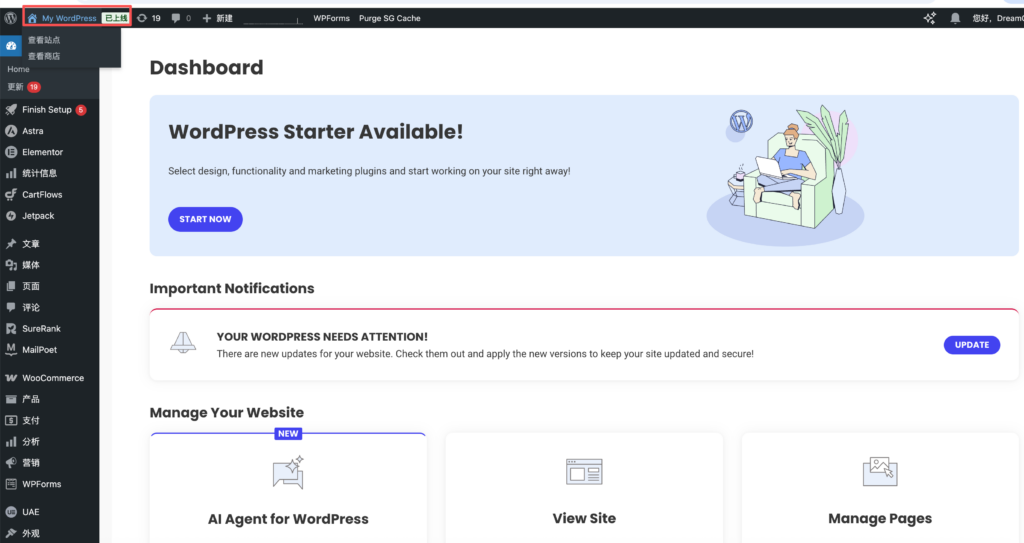This screenshot has height=543, width=1024.
Task: Click the Elementor icon in sidebar
Action: (11, 152)
